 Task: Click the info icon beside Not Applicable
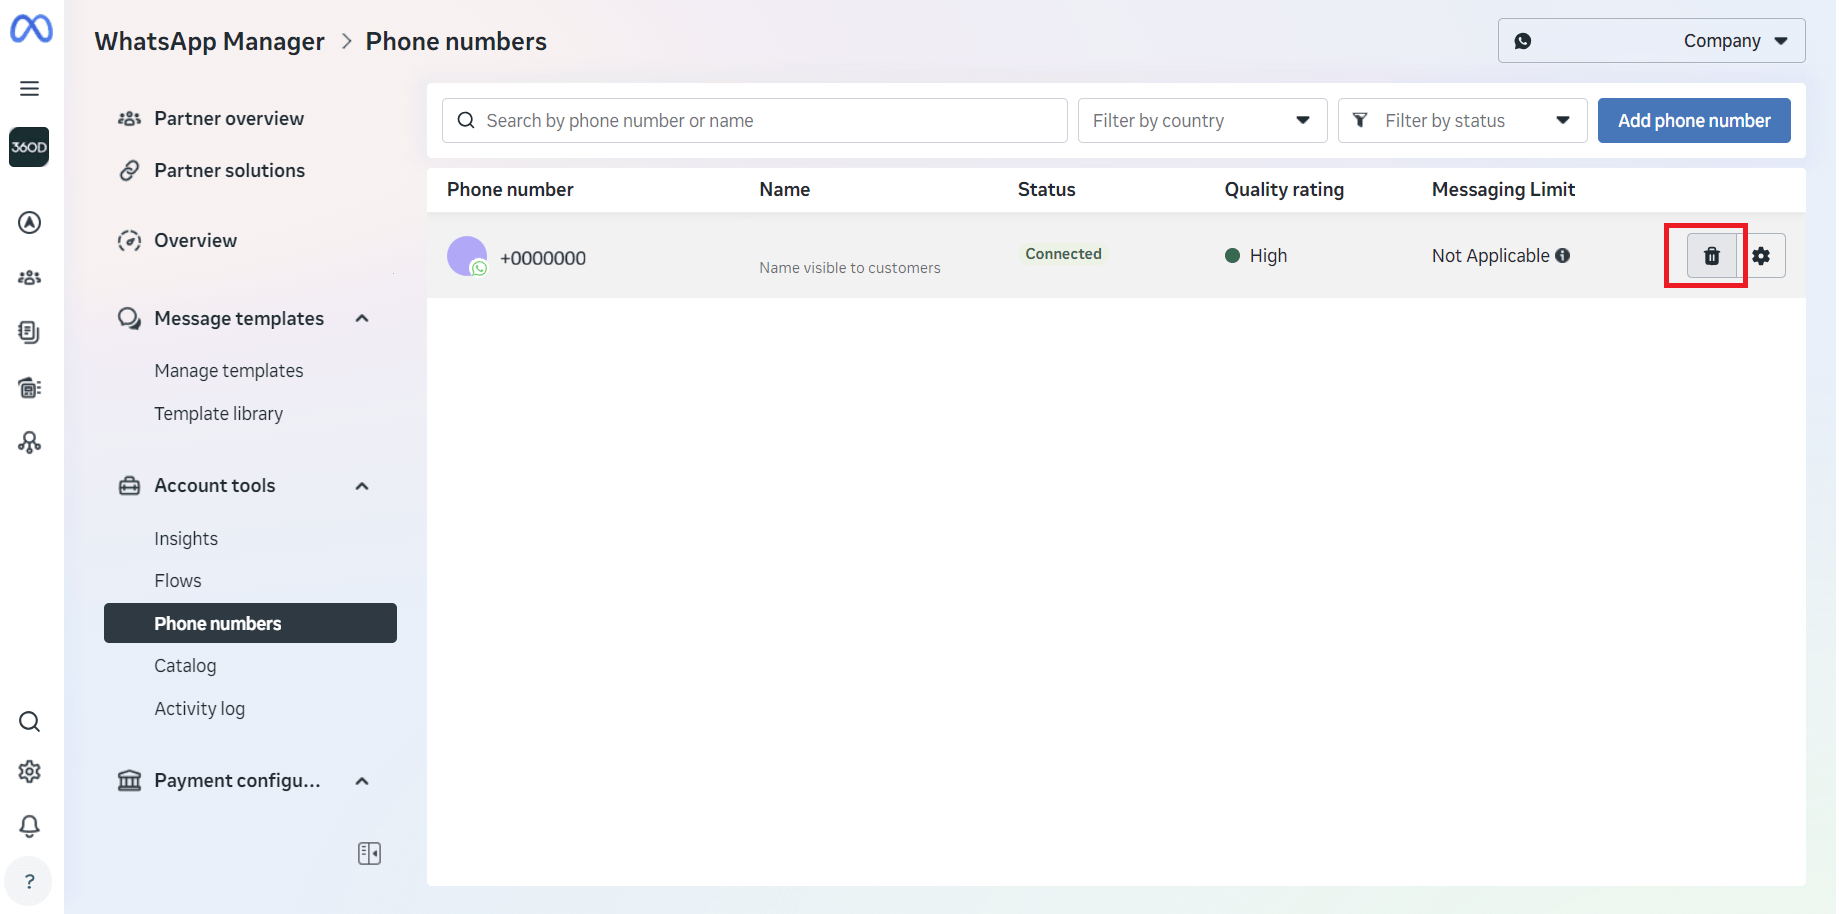[x=1562, y=255]
